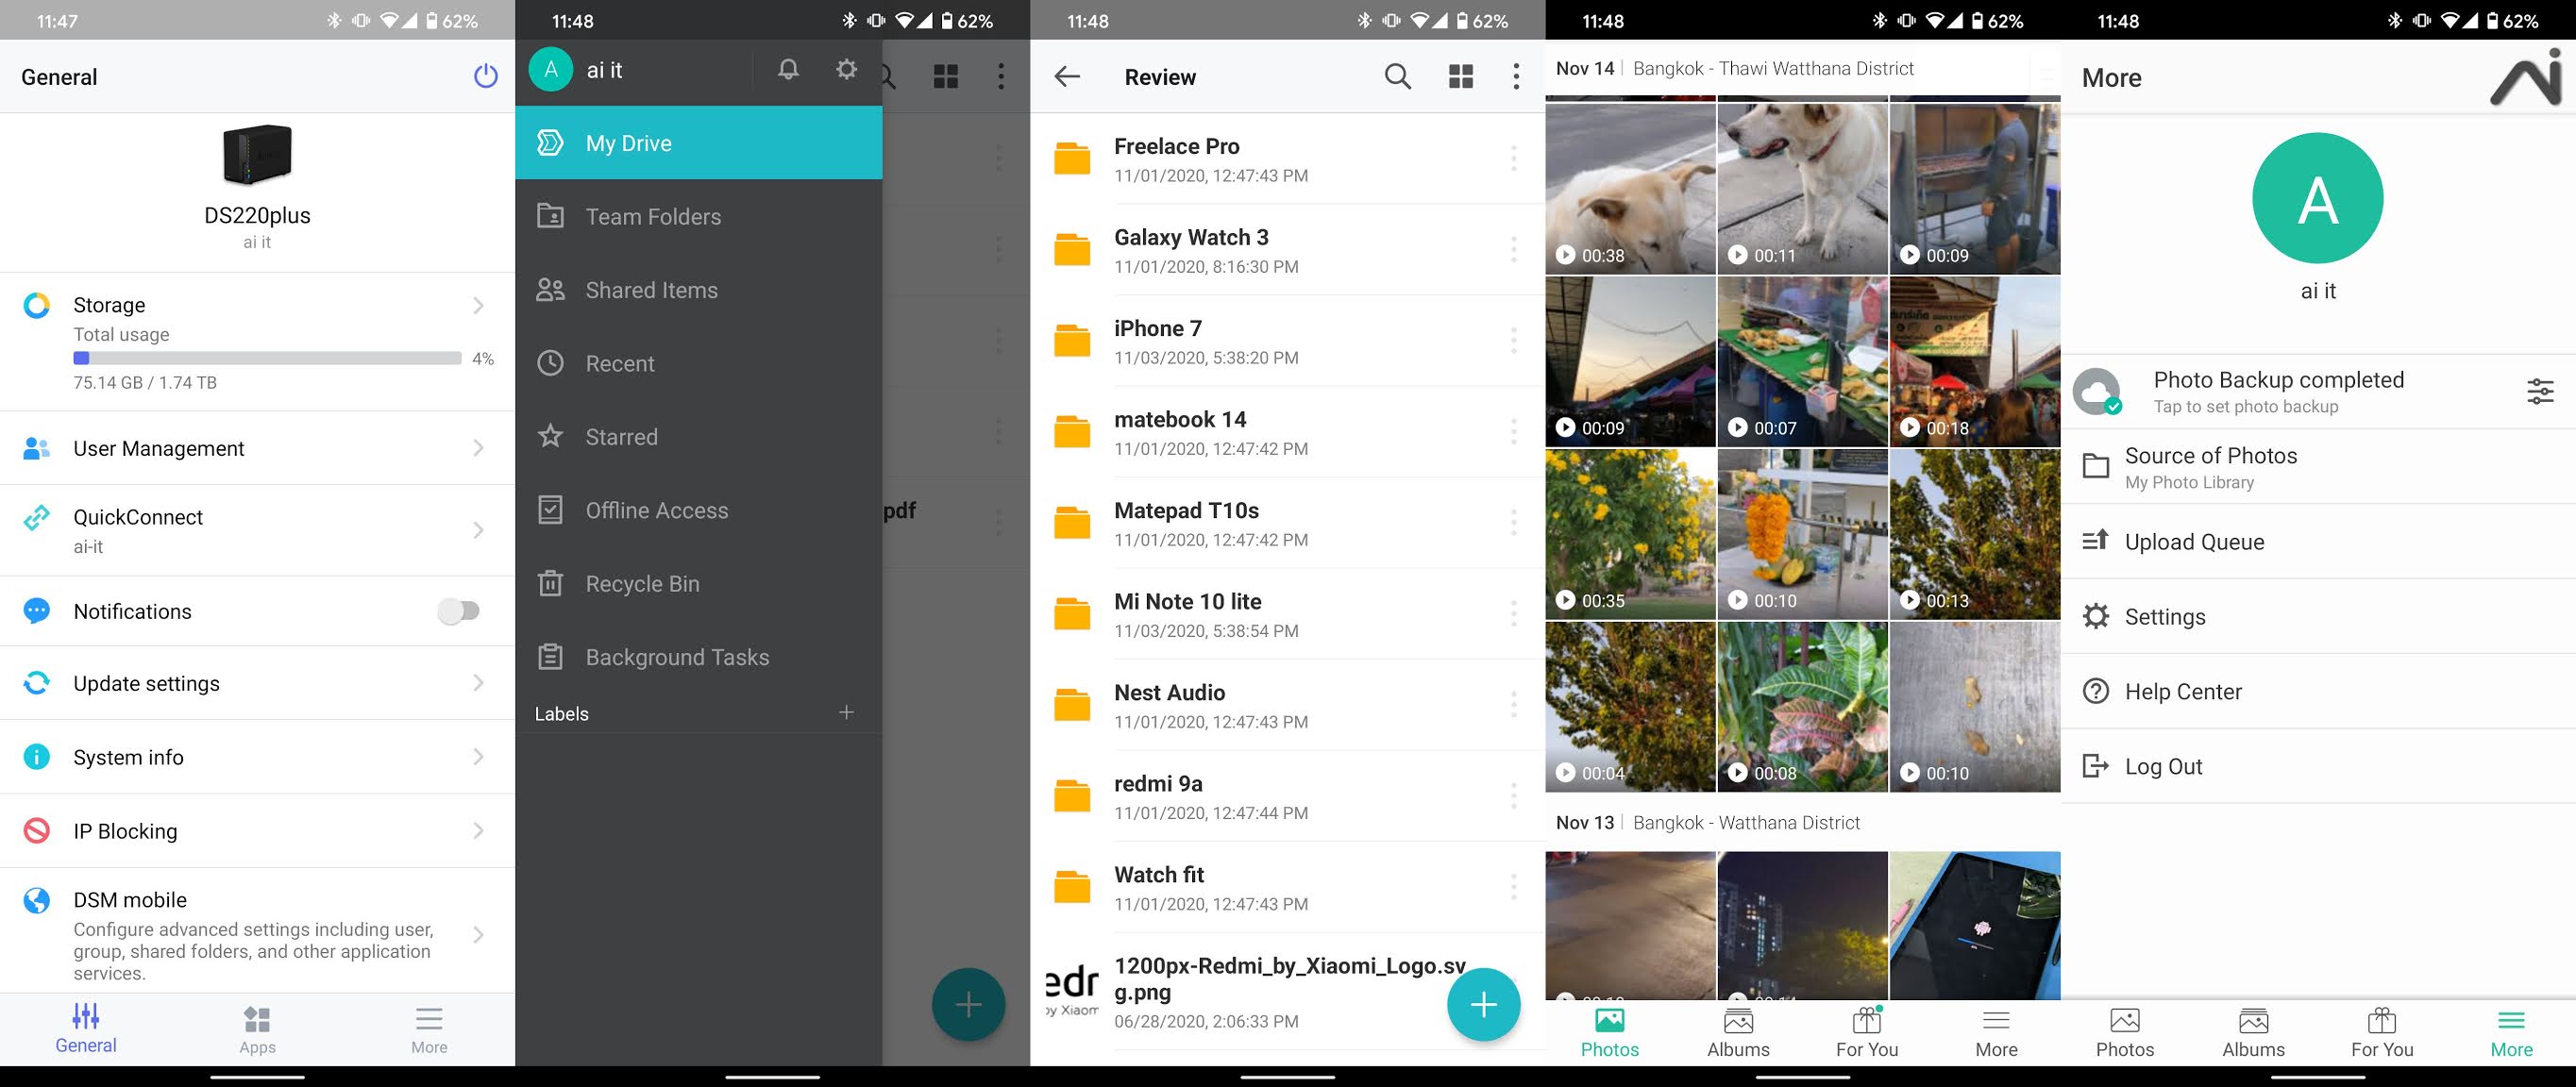Expand Storage details chevron
2576x1087 pixels.
[x=478, y=305]
